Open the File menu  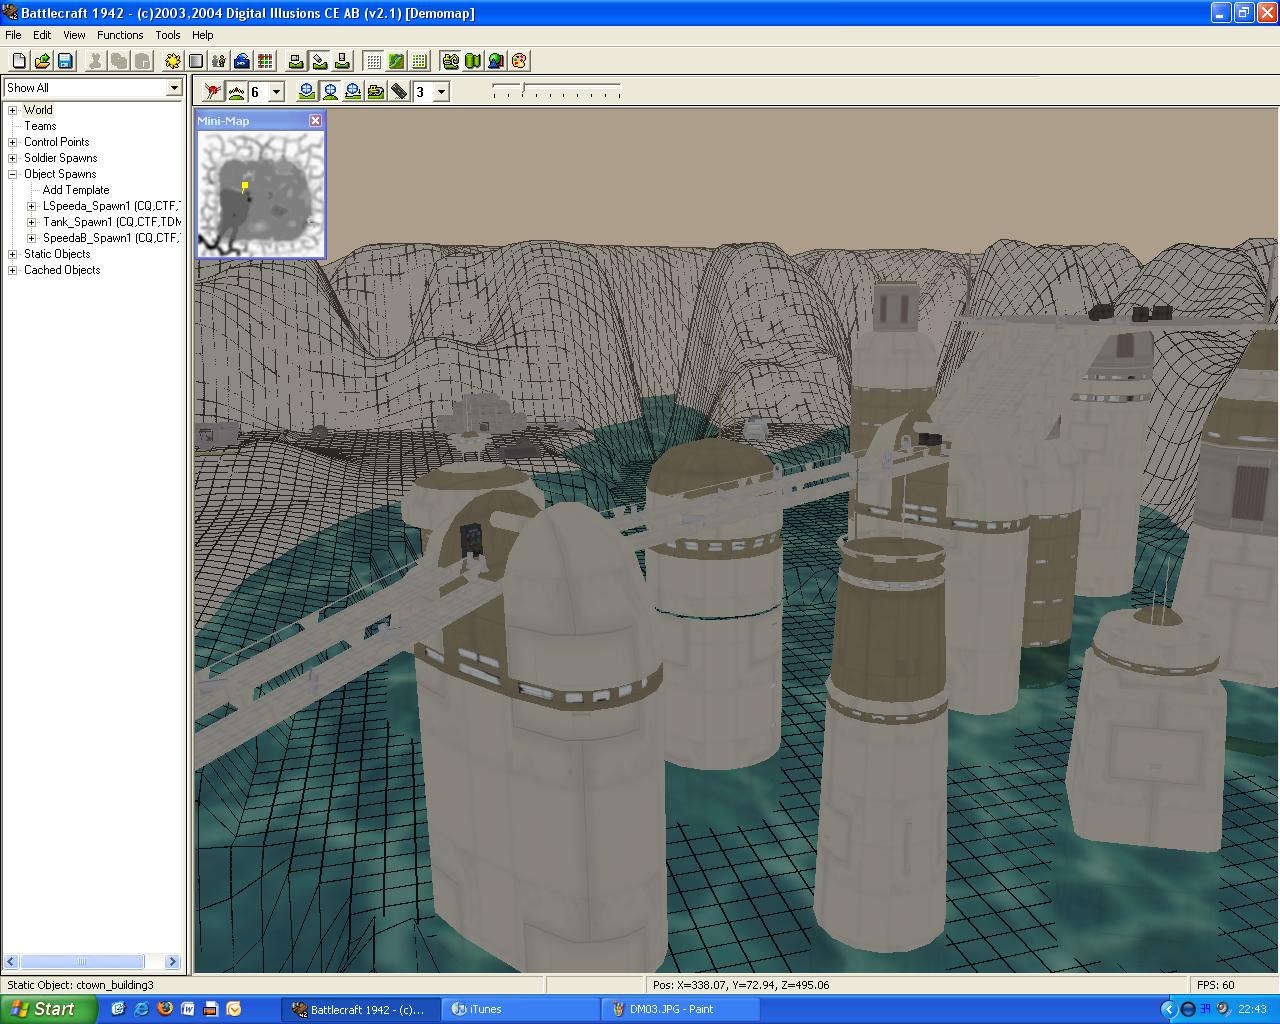[x=13, y=35]
